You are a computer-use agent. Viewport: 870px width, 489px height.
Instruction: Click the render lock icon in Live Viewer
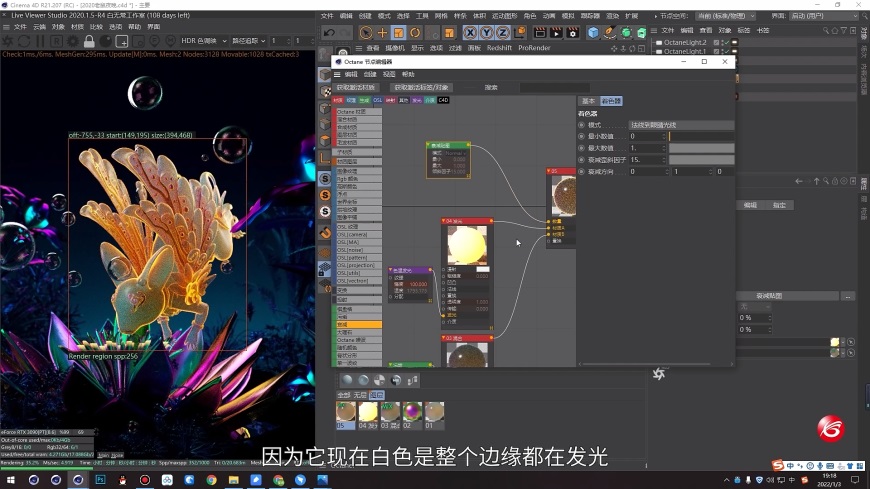[89, 41]
